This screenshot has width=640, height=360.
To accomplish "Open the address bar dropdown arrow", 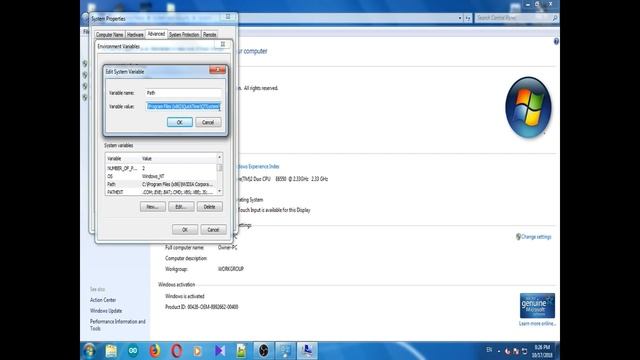I will 460,18.
